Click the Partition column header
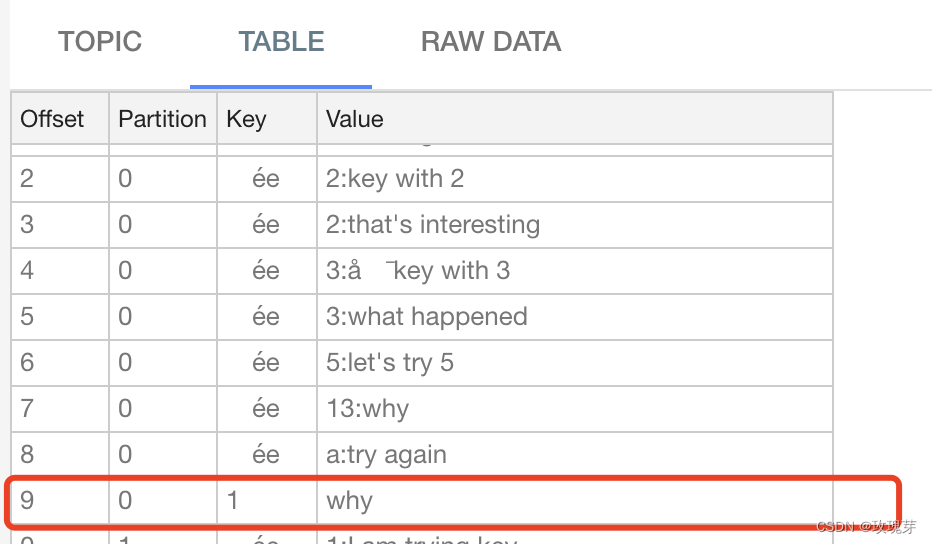Viewport: 932px width, 544px height. 162,119
